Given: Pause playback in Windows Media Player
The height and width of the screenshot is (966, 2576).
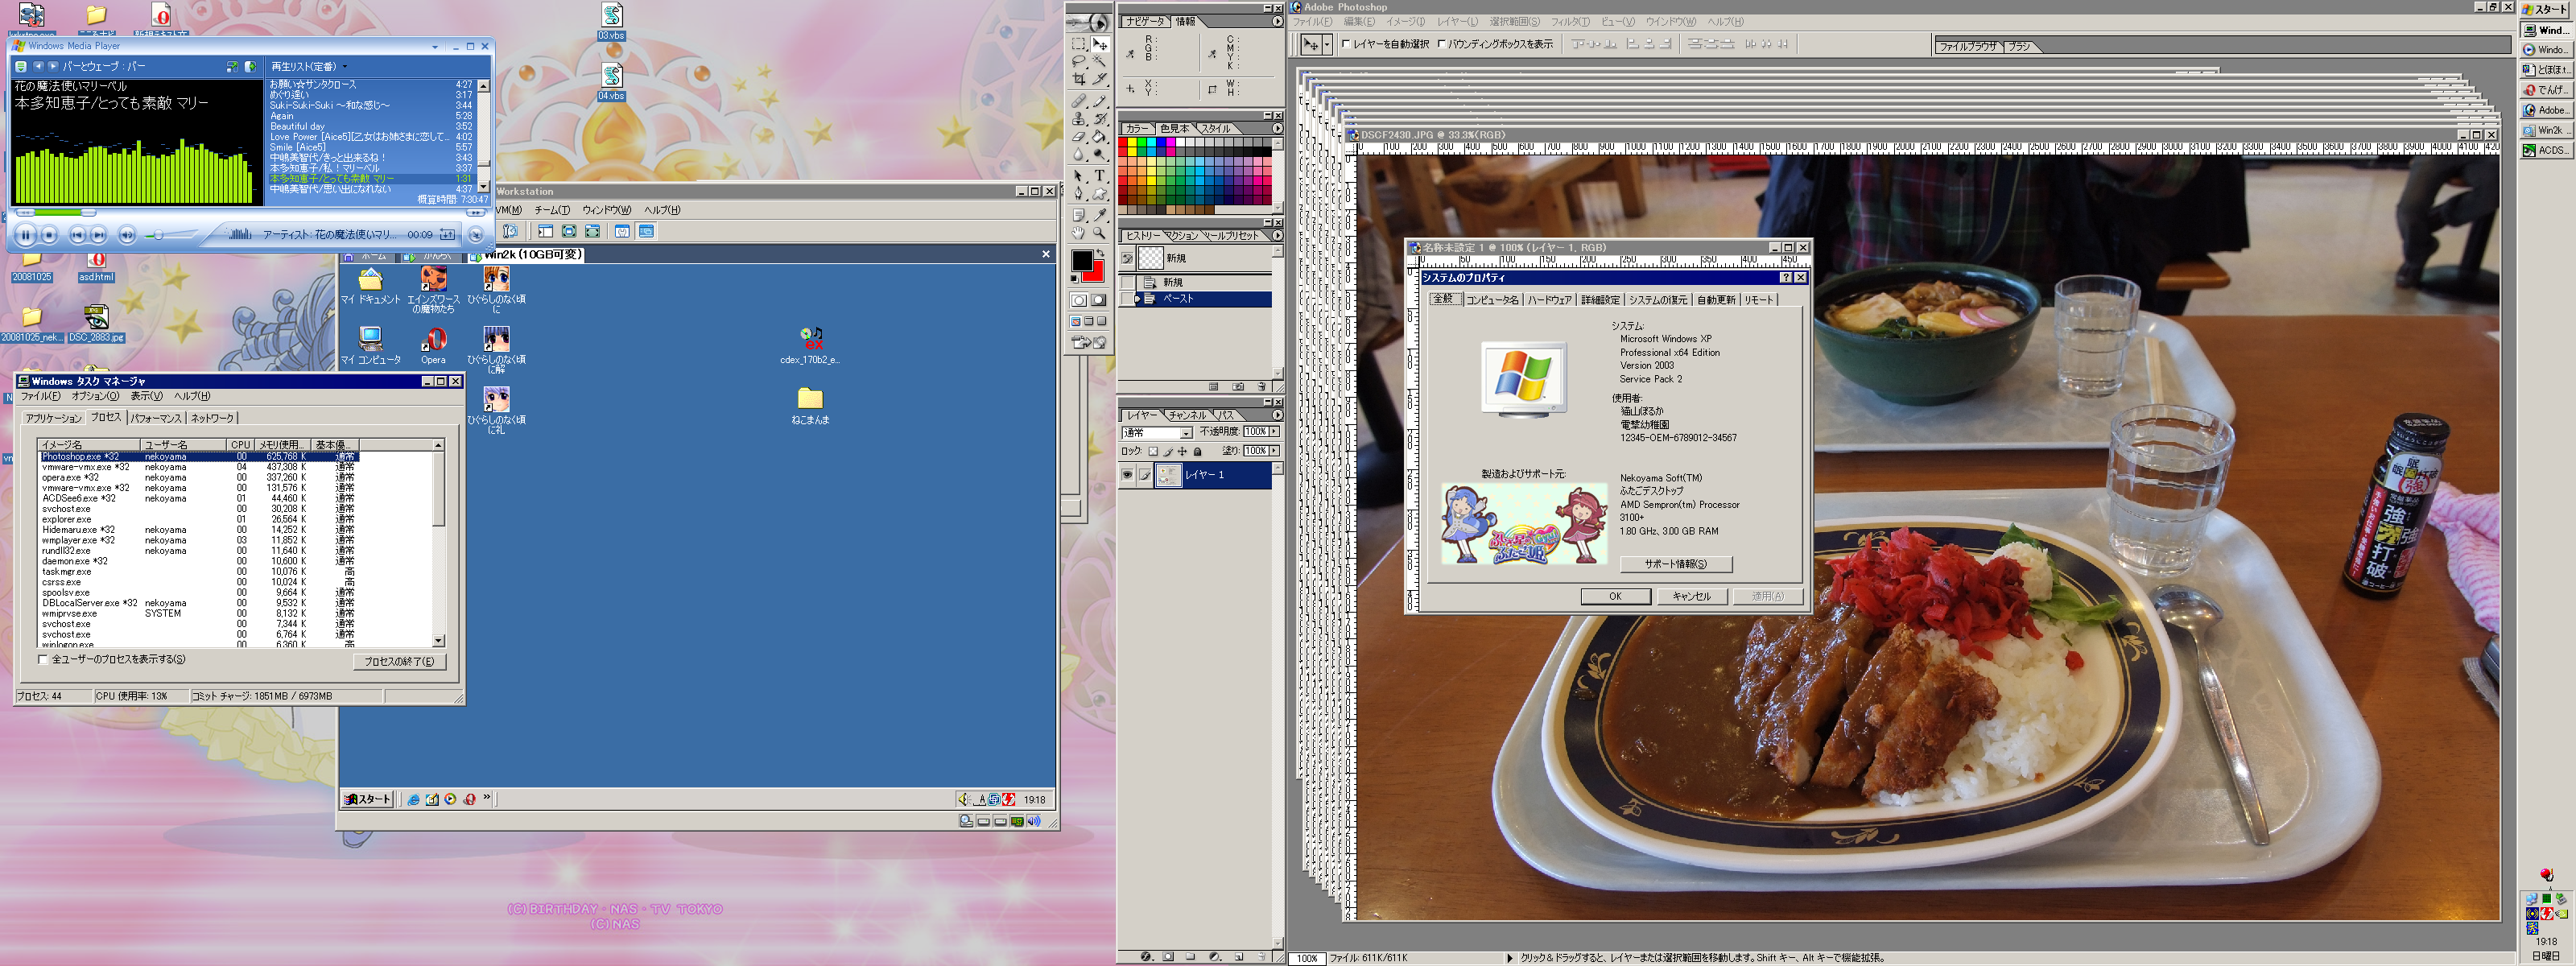Looking at the screenshot, I should click(26, 234).
